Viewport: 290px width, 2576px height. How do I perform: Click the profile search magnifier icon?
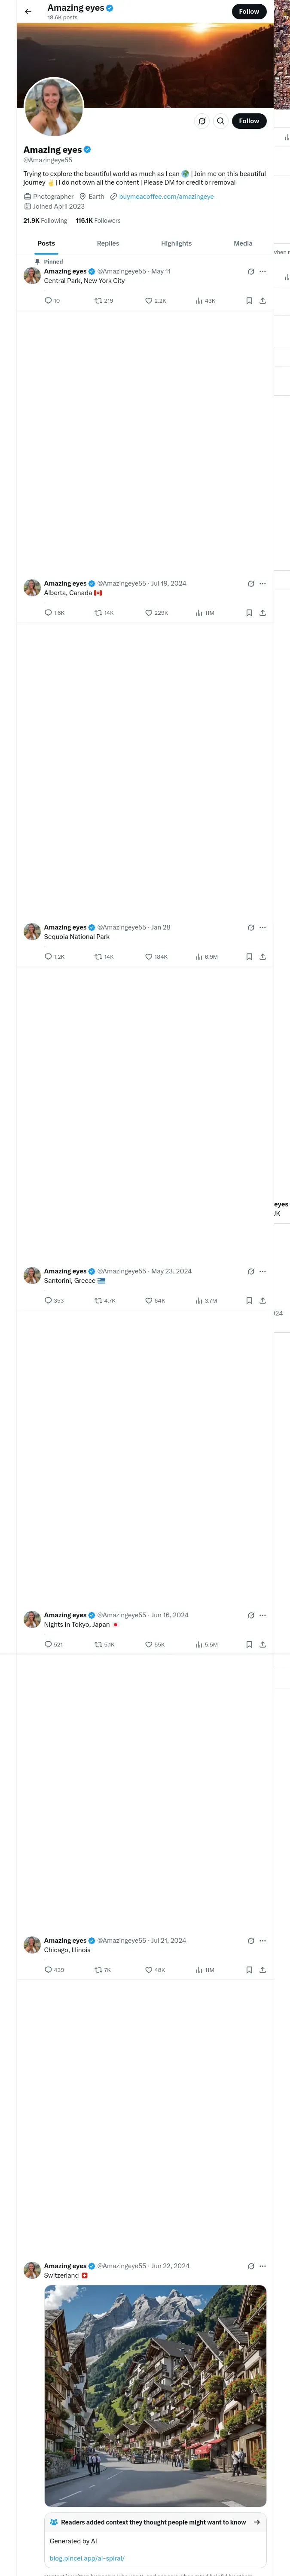point(221,121)
